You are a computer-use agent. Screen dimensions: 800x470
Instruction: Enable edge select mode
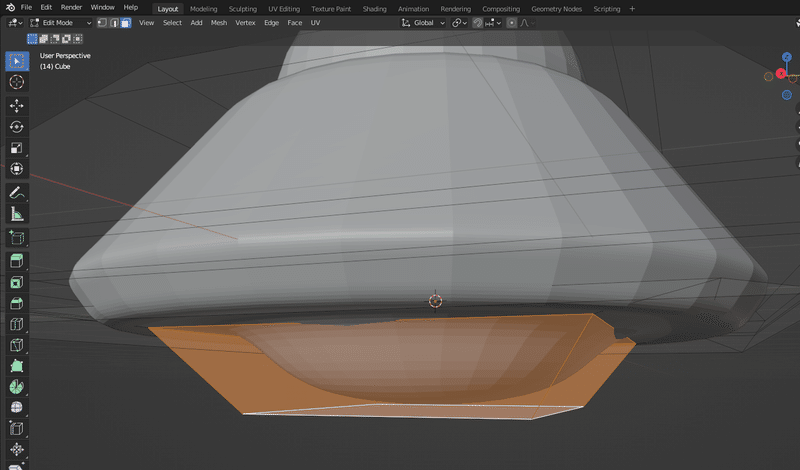coord(114,22)
